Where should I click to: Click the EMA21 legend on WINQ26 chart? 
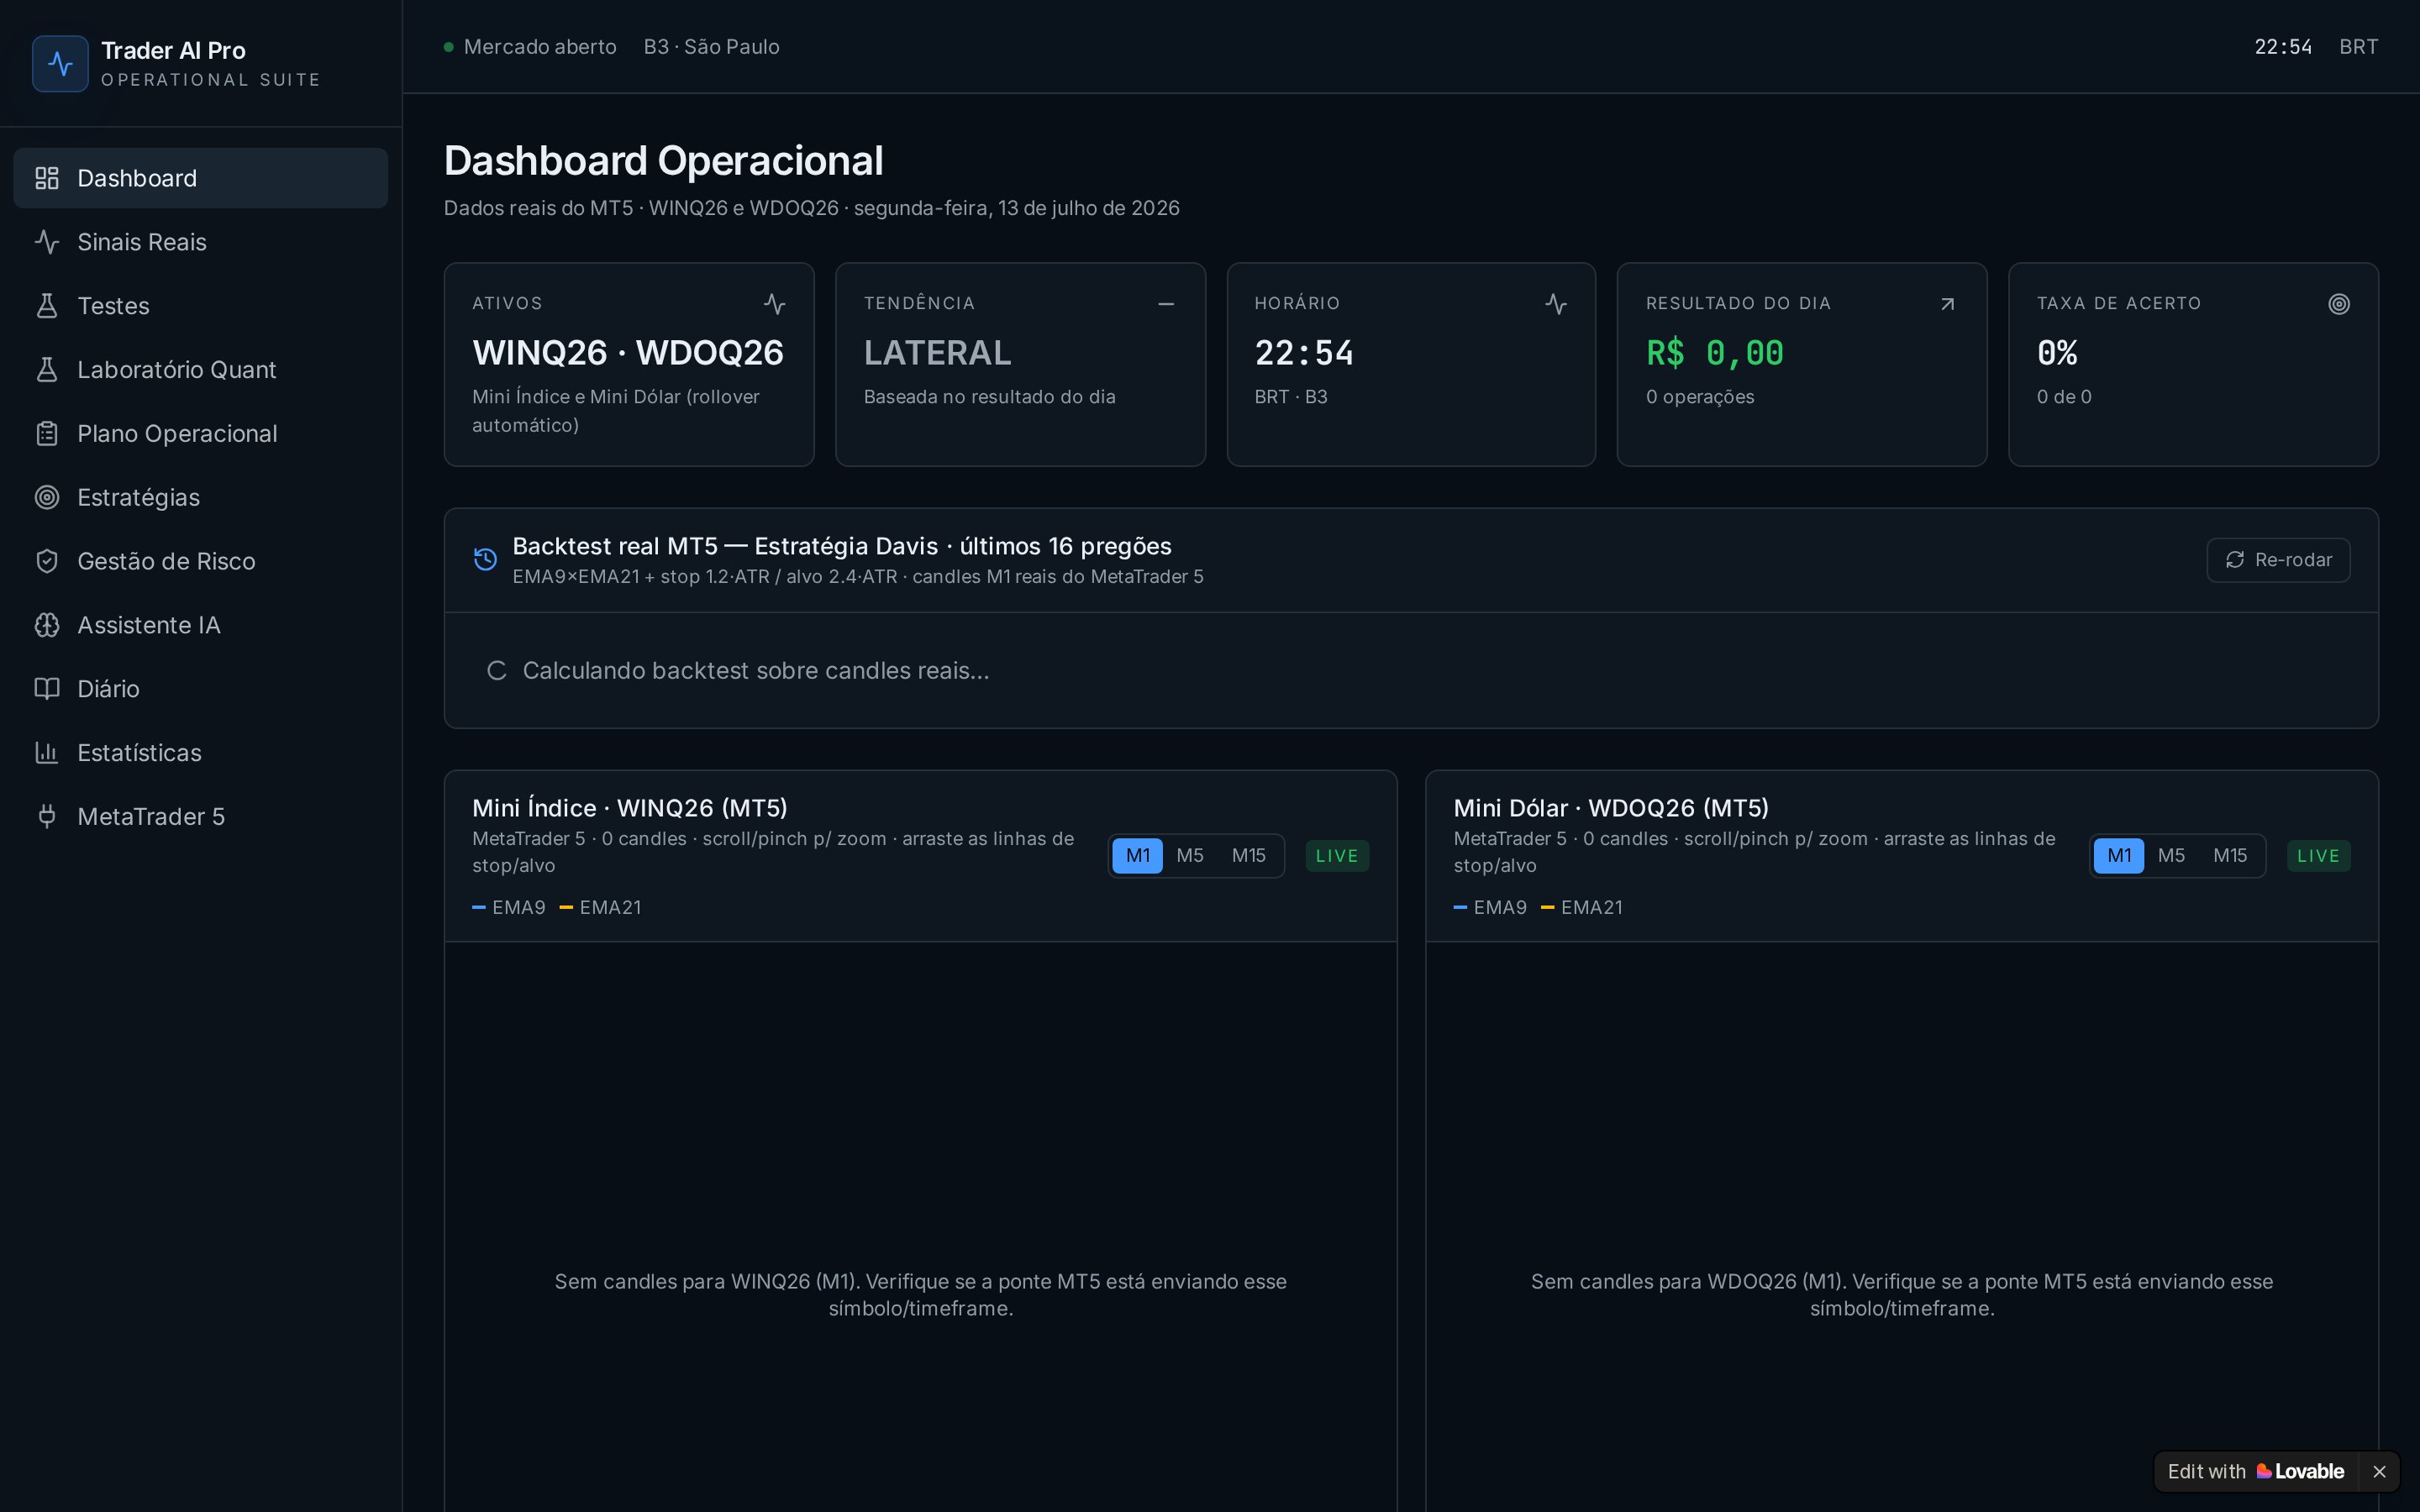point(601,908)
